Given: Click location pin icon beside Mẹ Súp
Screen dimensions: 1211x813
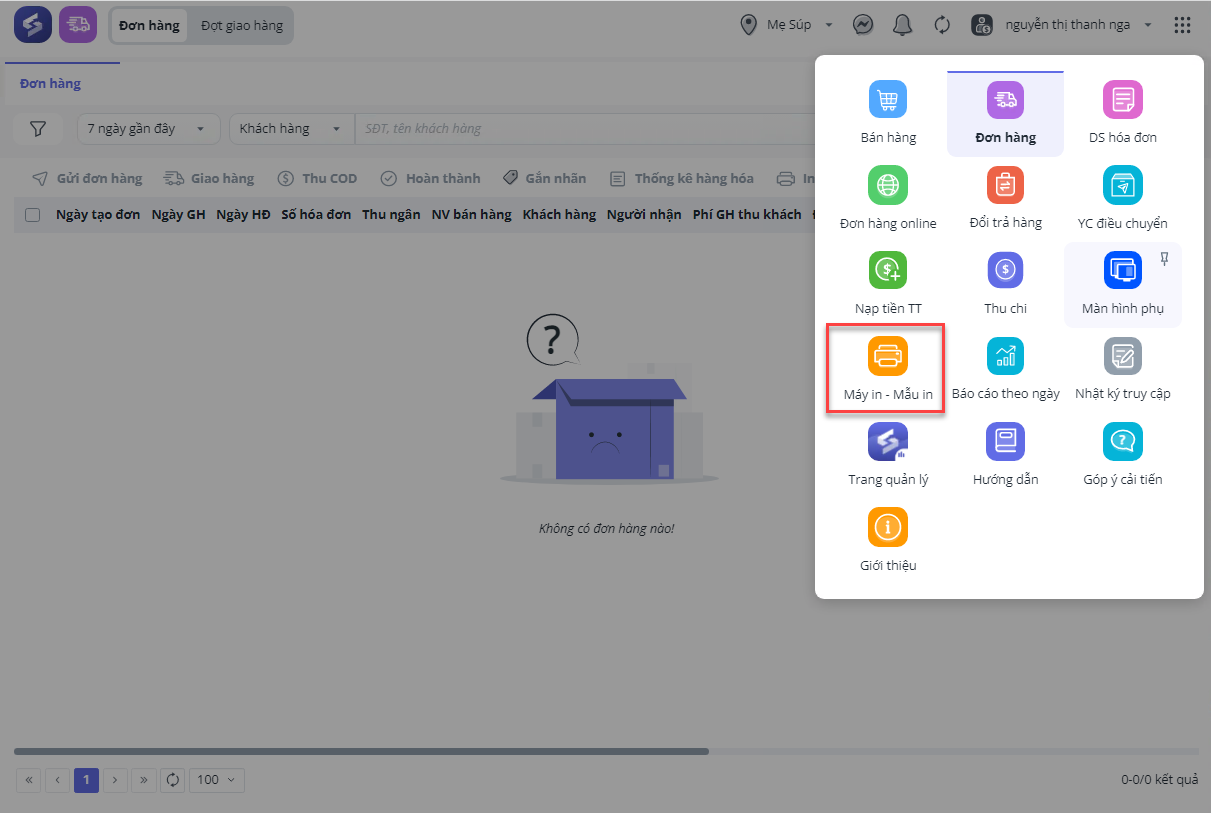Looking at the screenshot, I should 748,25.
